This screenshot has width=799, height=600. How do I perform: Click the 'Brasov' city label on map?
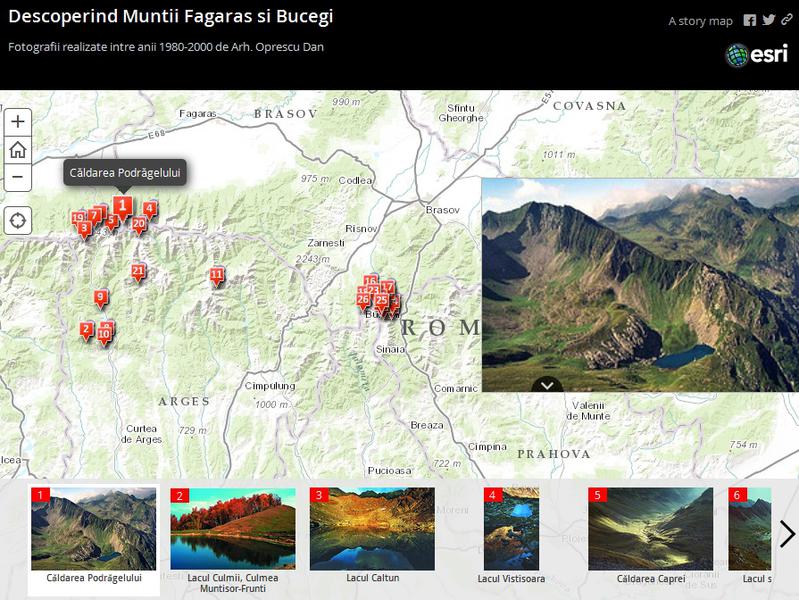pos(442,210)
